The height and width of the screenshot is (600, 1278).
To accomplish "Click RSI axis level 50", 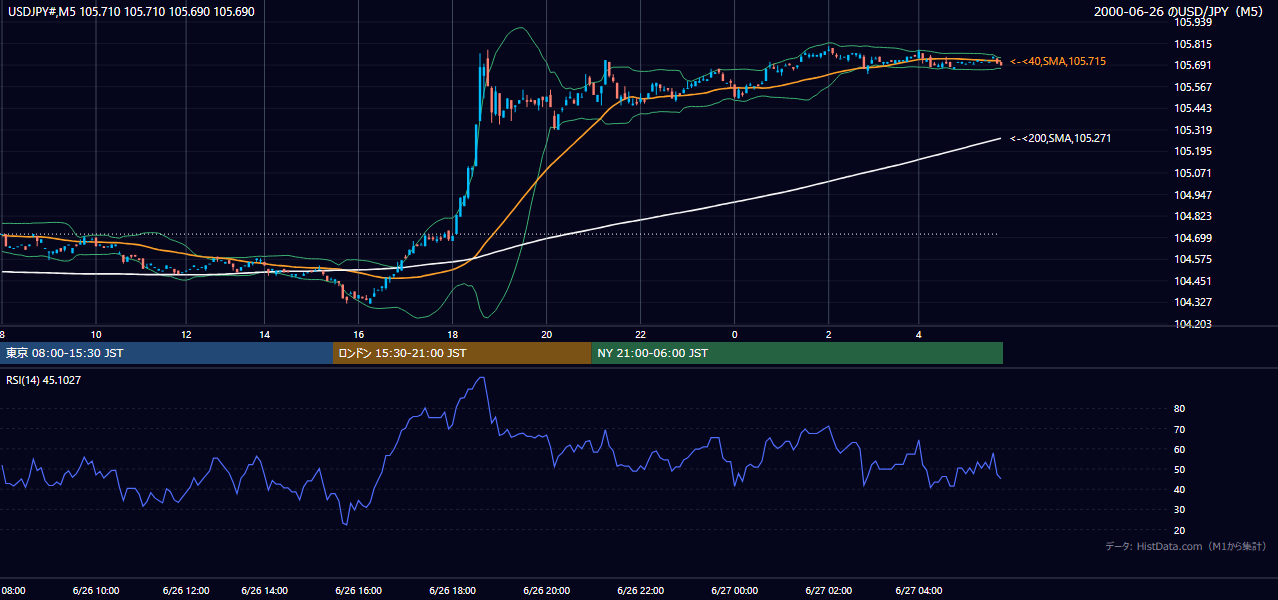I will coord(1180,469).
